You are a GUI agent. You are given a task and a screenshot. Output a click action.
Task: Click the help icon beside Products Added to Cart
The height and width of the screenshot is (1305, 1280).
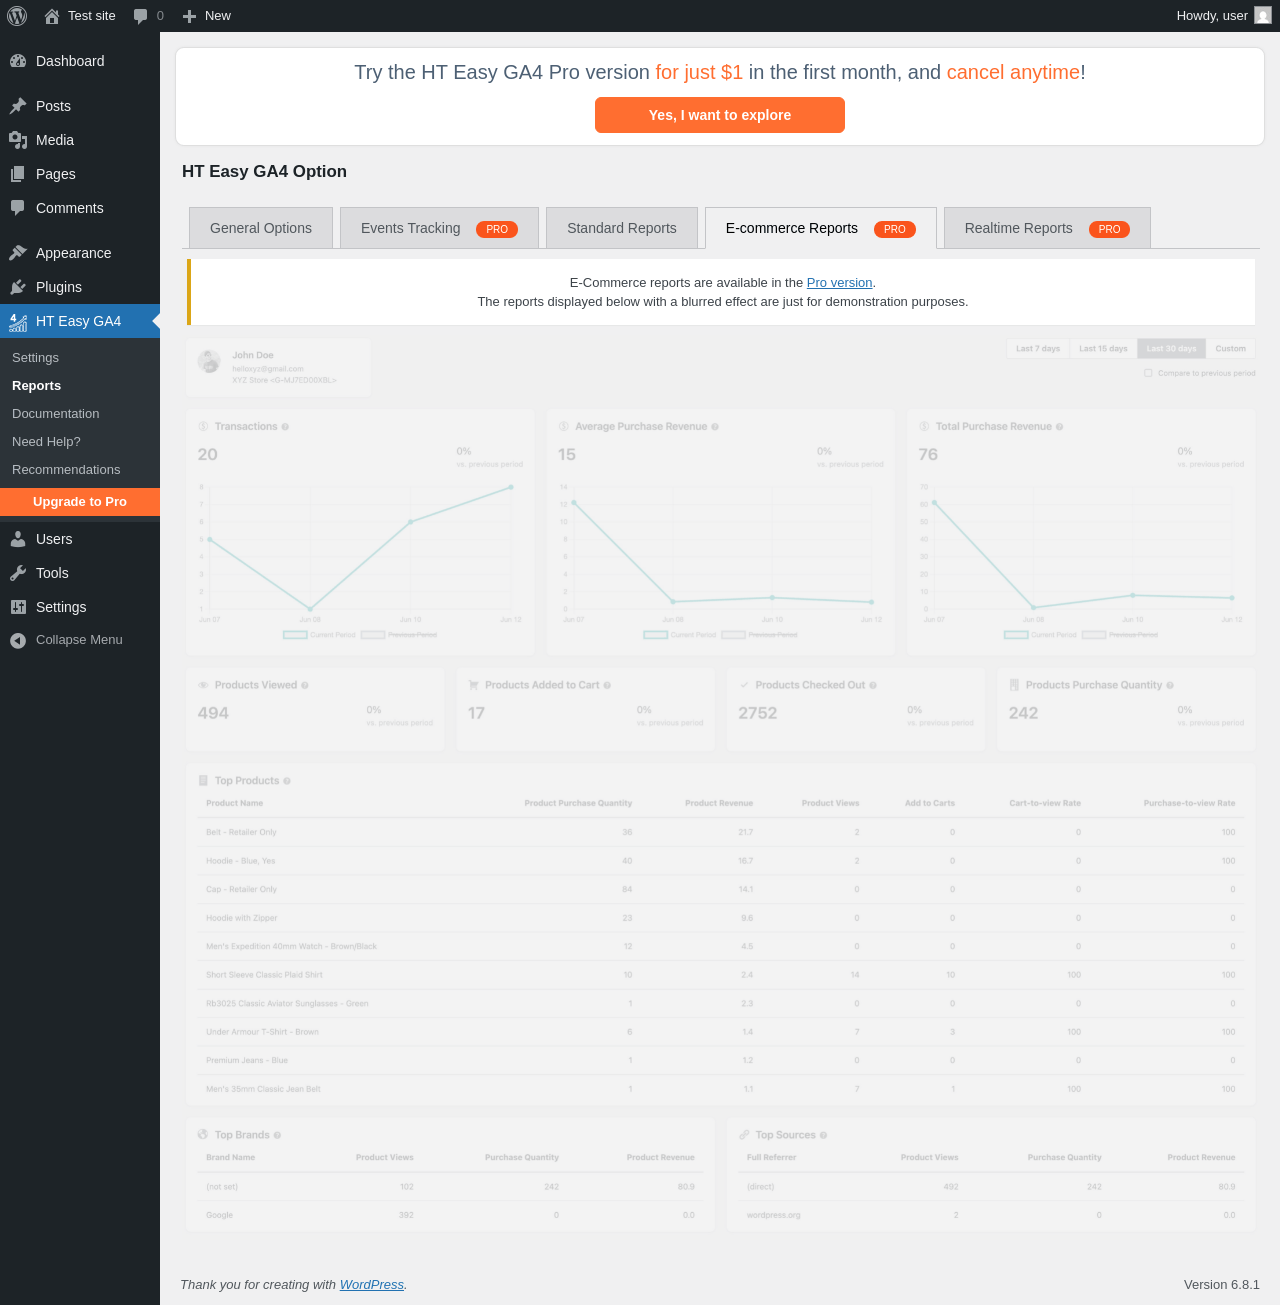click(x=607, y=686)
